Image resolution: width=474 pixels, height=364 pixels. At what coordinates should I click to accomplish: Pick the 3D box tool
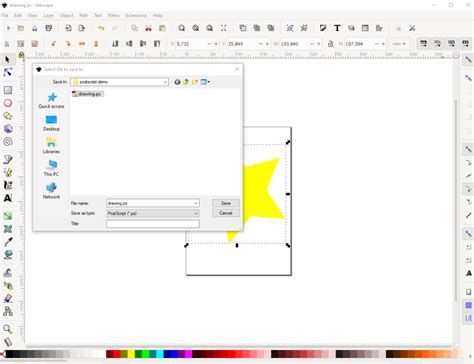coord(8,129)
